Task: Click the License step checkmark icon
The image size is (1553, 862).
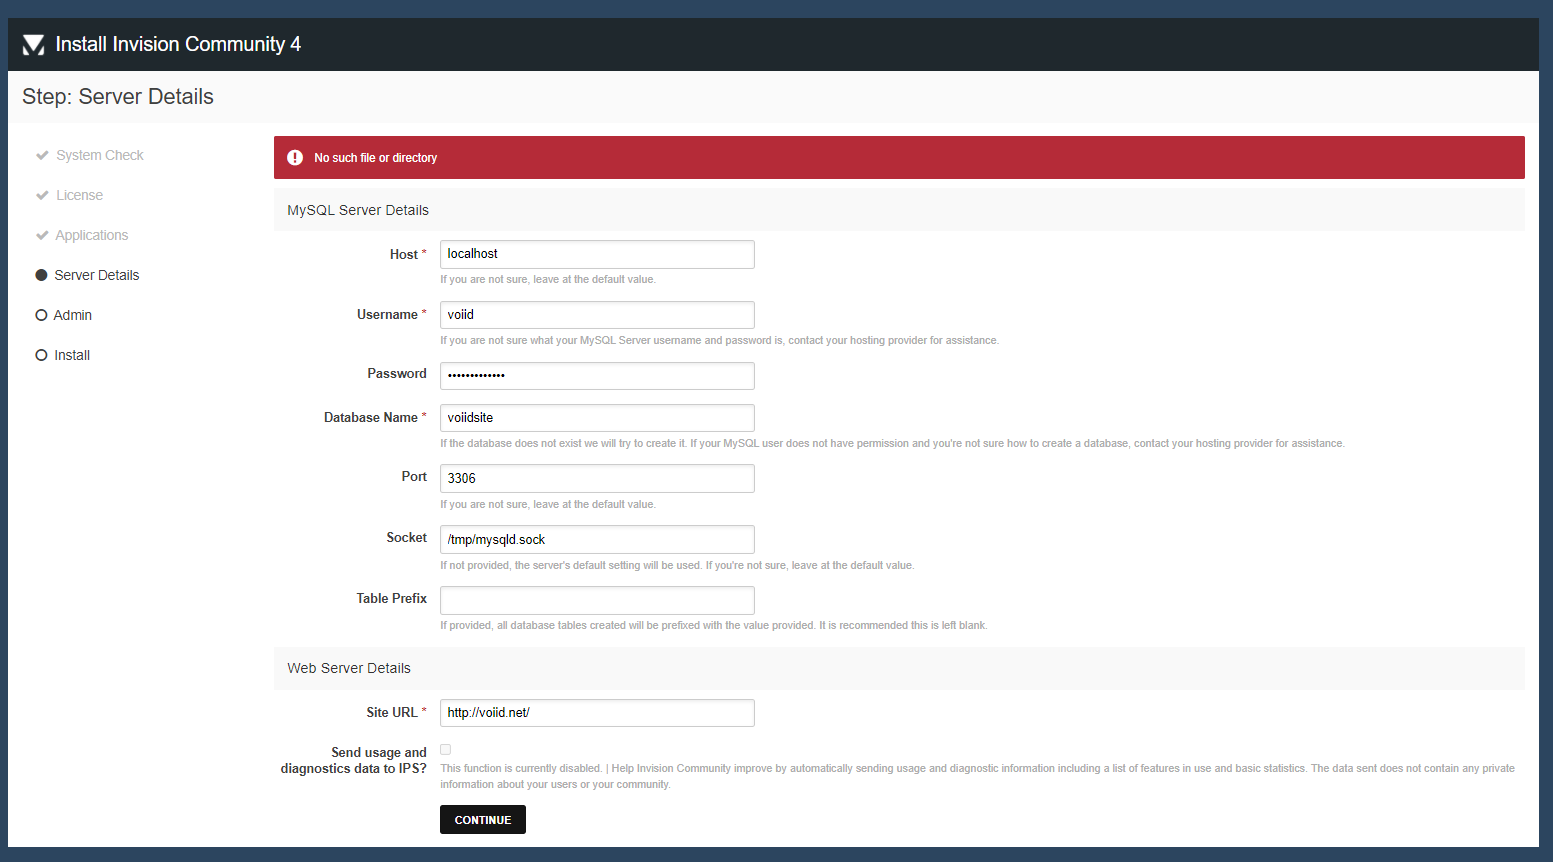Action: click(42, 195)
